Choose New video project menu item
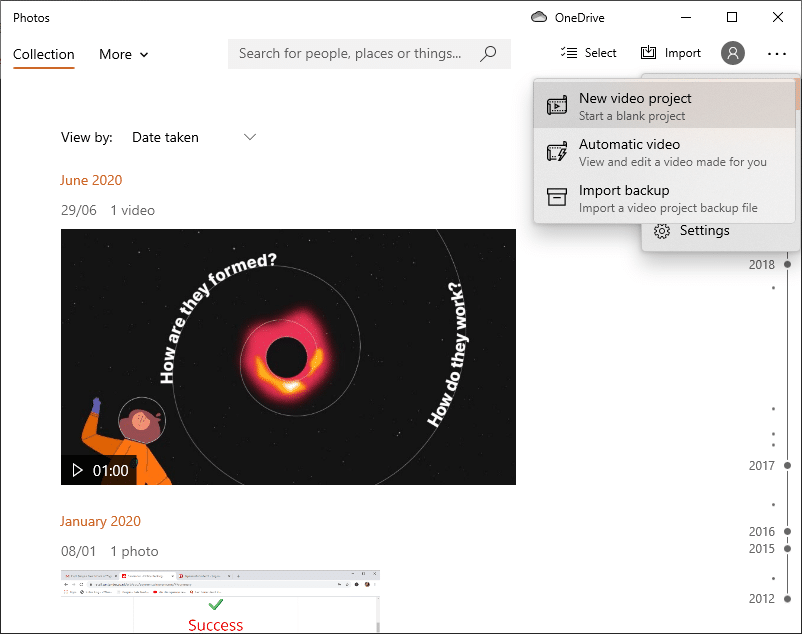802x634 pixels. [664, 105]
